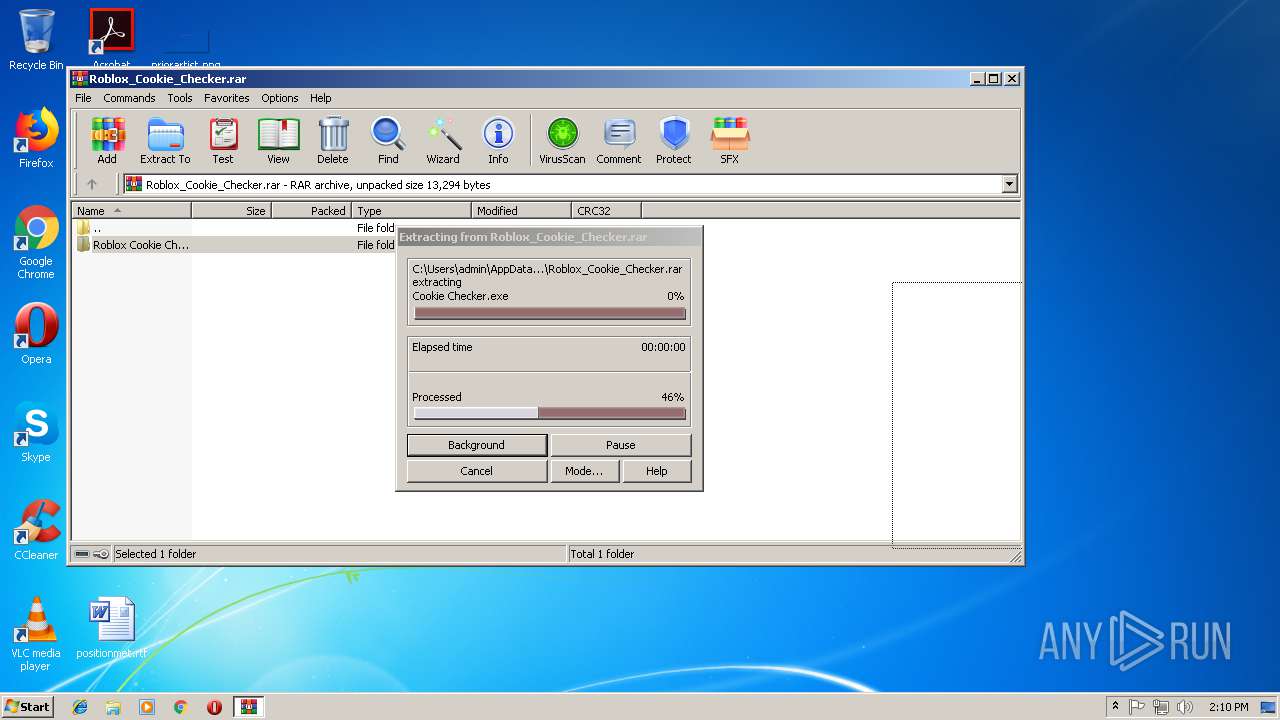Open the Commands menu
Viewport: 1280px width, 720px height.
click(x=129, y=98)
